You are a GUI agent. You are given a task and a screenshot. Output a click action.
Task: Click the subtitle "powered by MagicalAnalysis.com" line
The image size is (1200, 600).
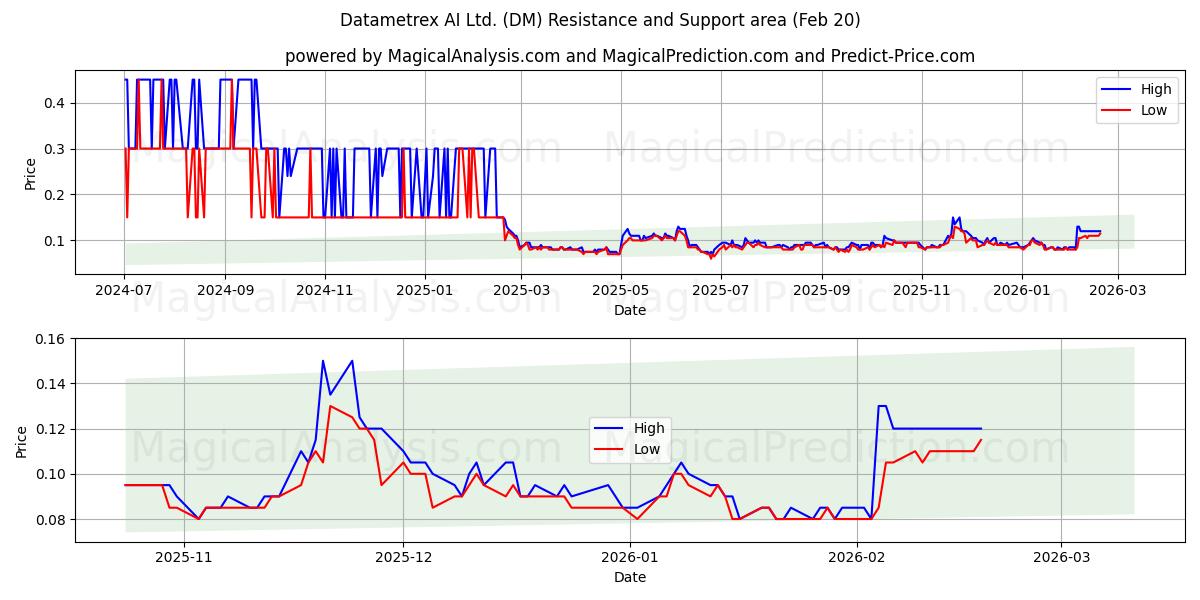(630, 56)
